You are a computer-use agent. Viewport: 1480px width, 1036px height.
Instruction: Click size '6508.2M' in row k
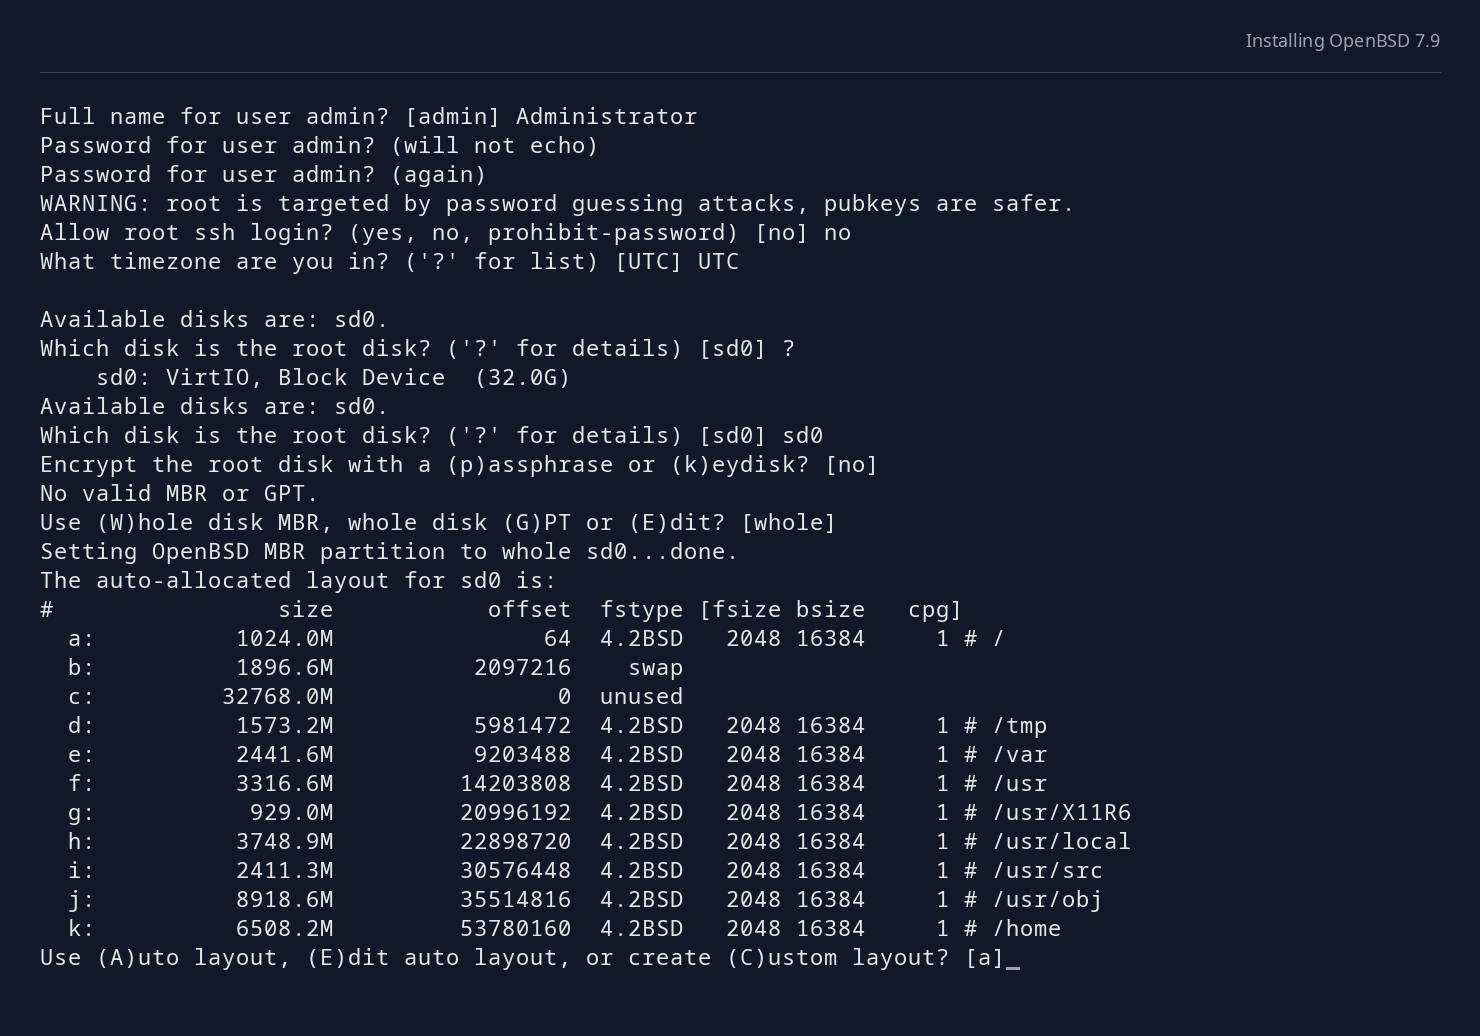pos(284,928)
